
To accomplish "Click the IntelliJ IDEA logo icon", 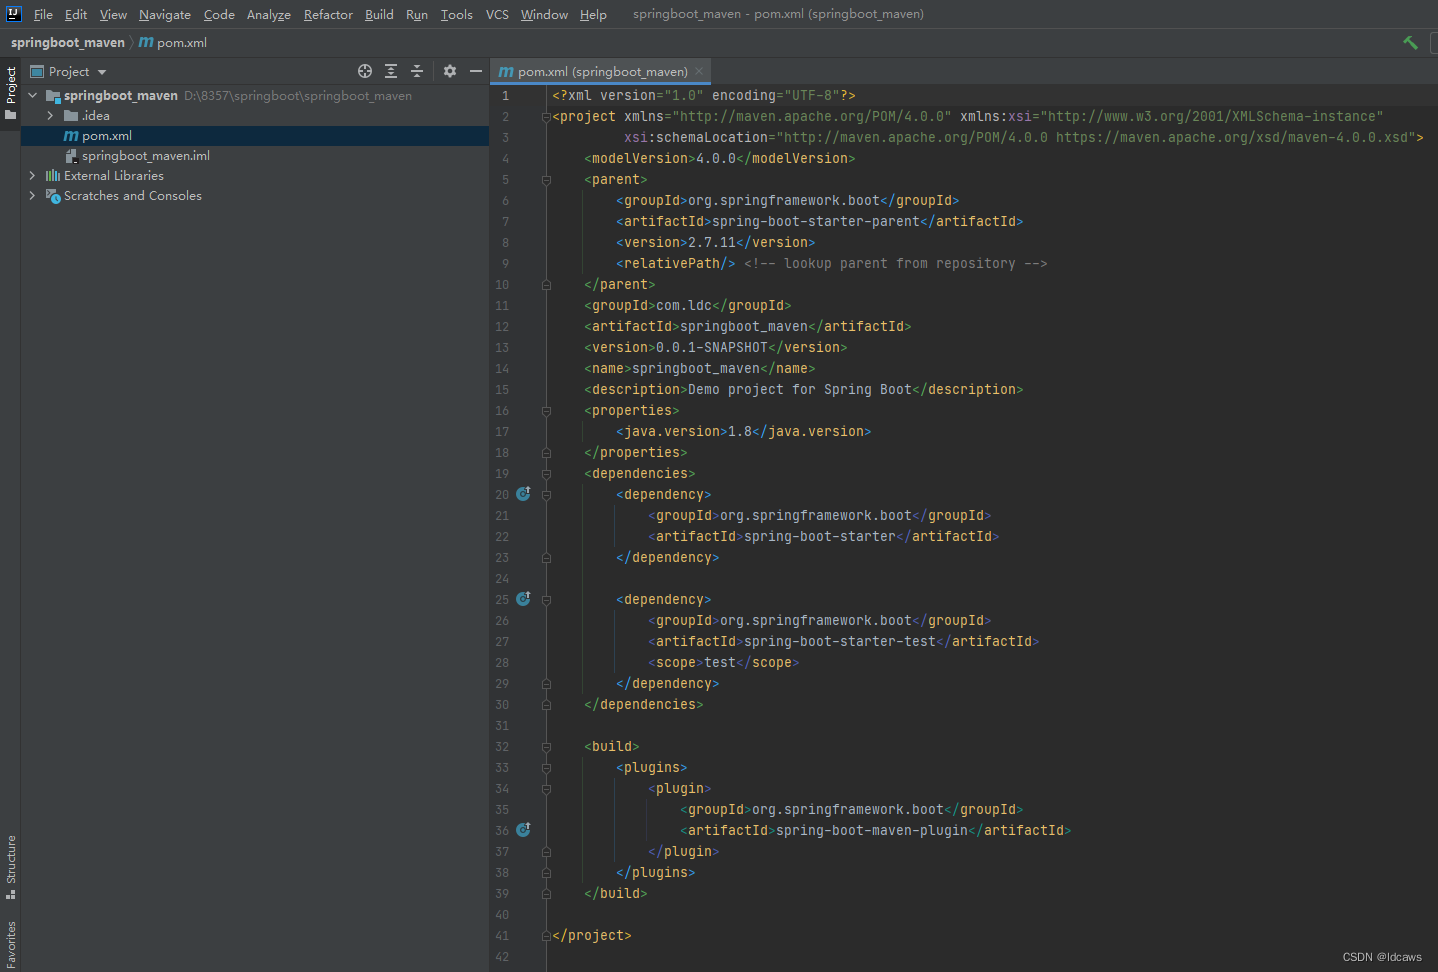I will pyautogui.click(x=14, y=14).
